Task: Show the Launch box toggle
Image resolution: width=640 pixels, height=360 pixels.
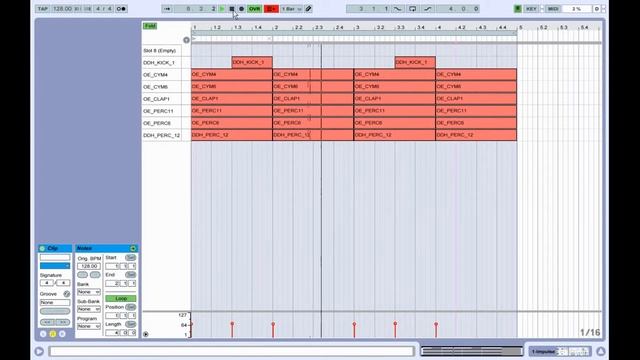Action: [x=43, y=334]
